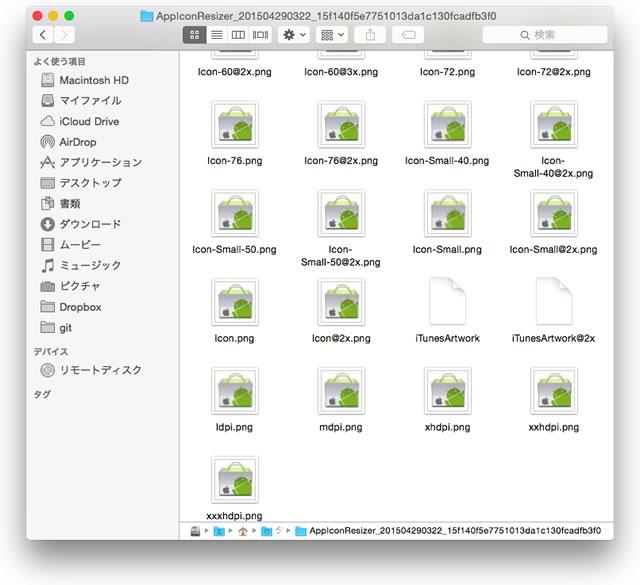Select the Icon-Small-40.png thumbnail
Image resolution: width=640 pixels, height=585 pixels.
tap(448, 125)
